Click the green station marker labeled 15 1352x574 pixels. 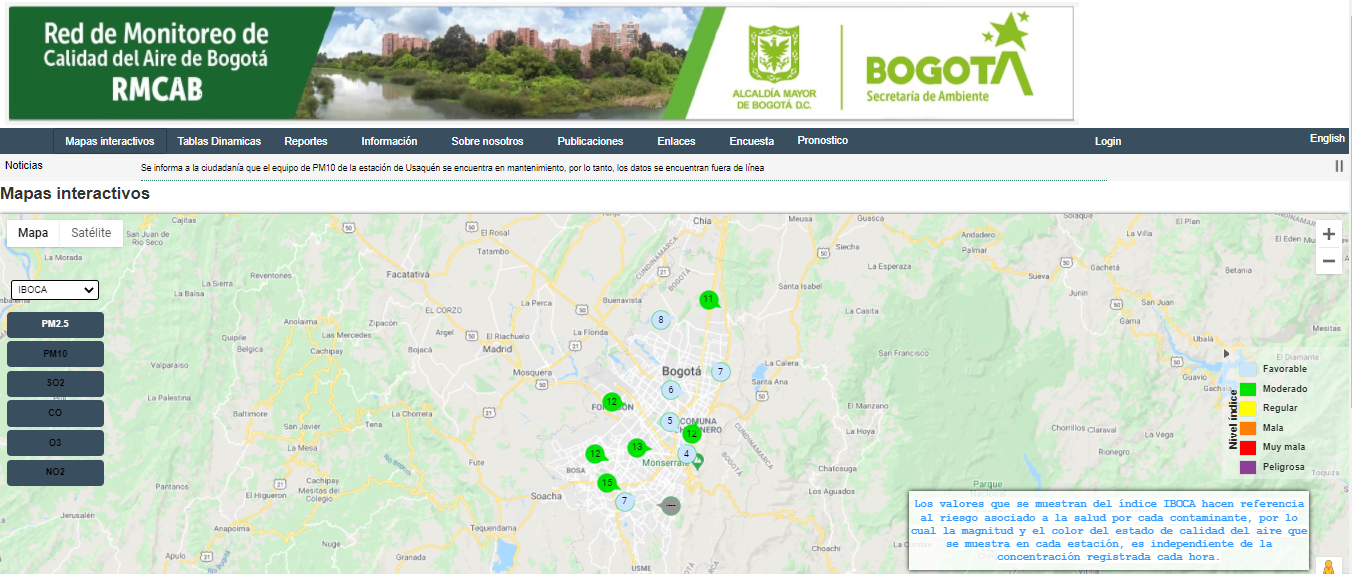pos(606,483)
